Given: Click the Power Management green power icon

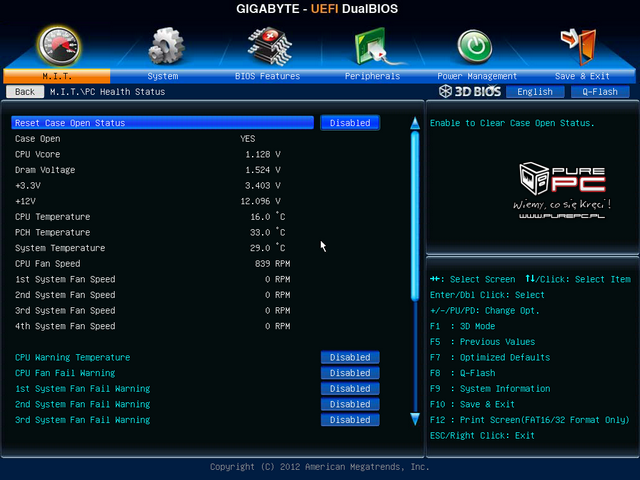Looking at the screenshot, I should tap(474, 46).
